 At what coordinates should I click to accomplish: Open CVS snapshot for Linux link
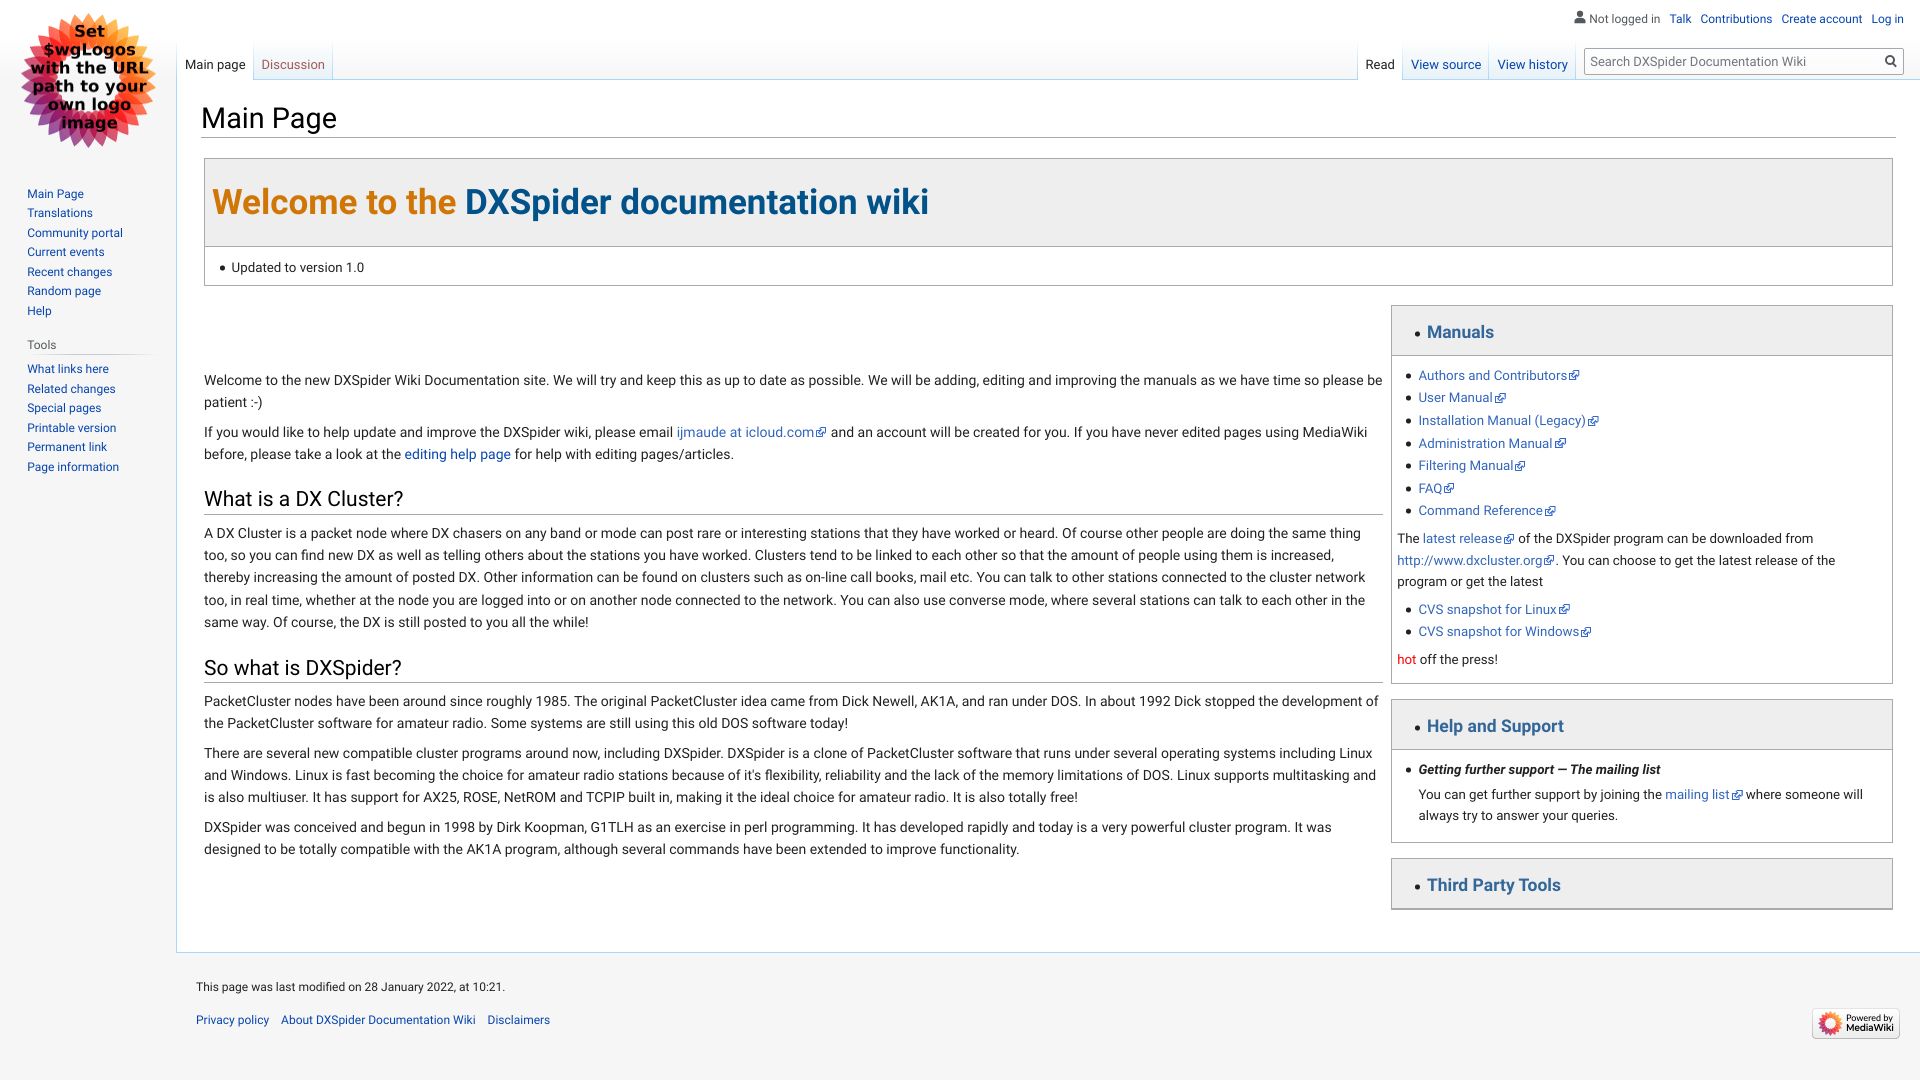pos(1493,609)
